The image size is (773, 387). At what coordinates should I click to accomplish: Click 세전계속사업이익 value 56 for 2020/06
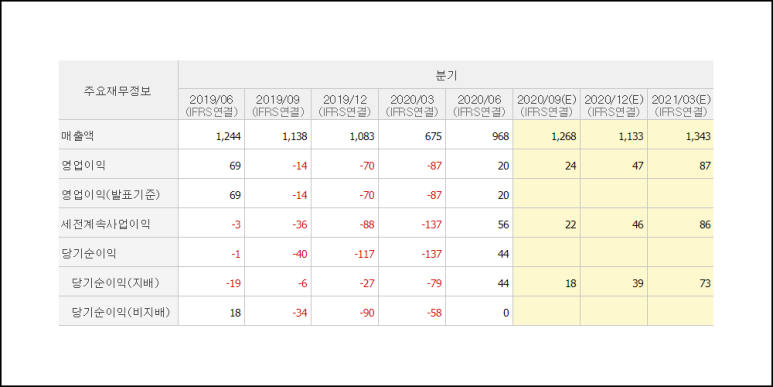click(x=503, y=225)
